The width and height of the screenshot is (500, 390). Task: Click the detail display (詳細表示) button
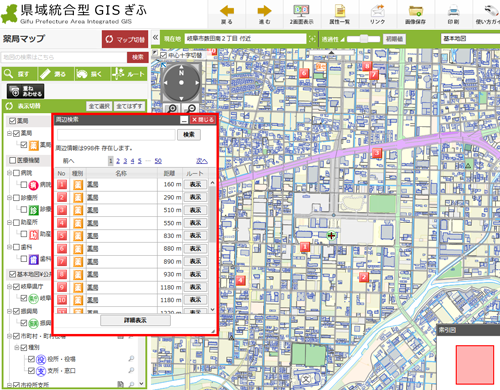(x=135, y=320)
